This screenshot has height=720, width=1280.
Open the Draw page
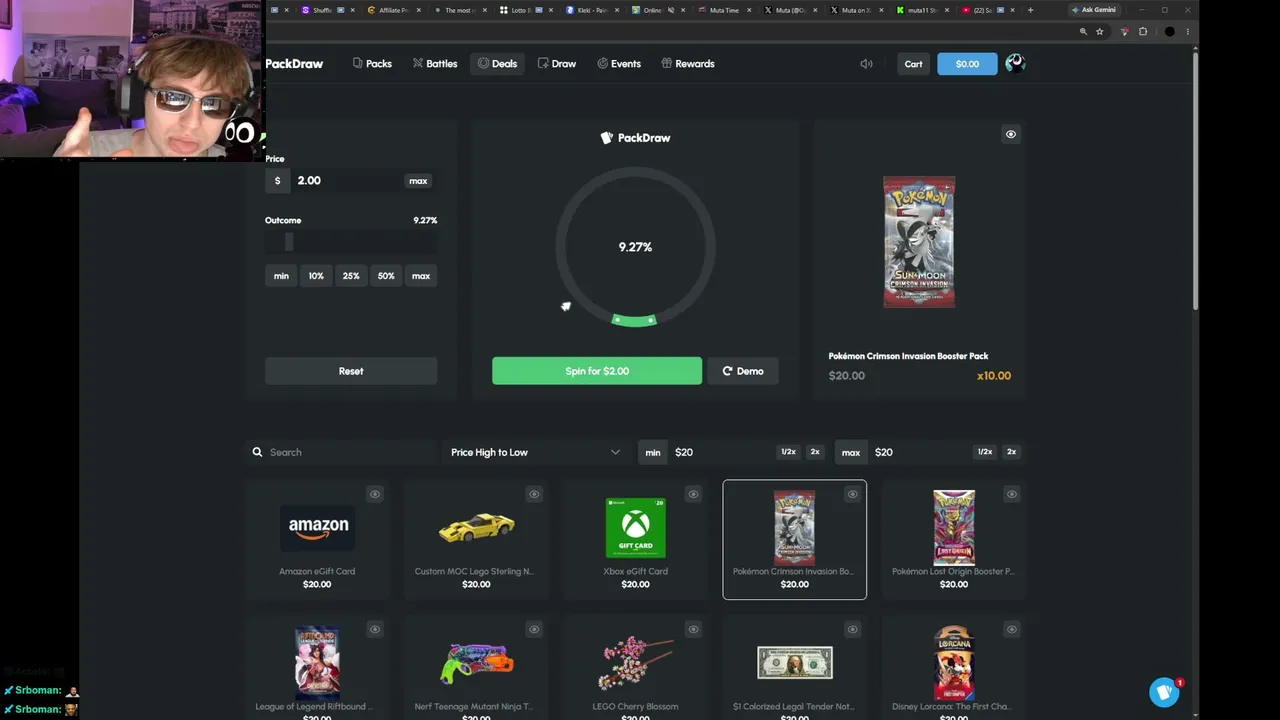pyautogui.click(x=557, y=64)
